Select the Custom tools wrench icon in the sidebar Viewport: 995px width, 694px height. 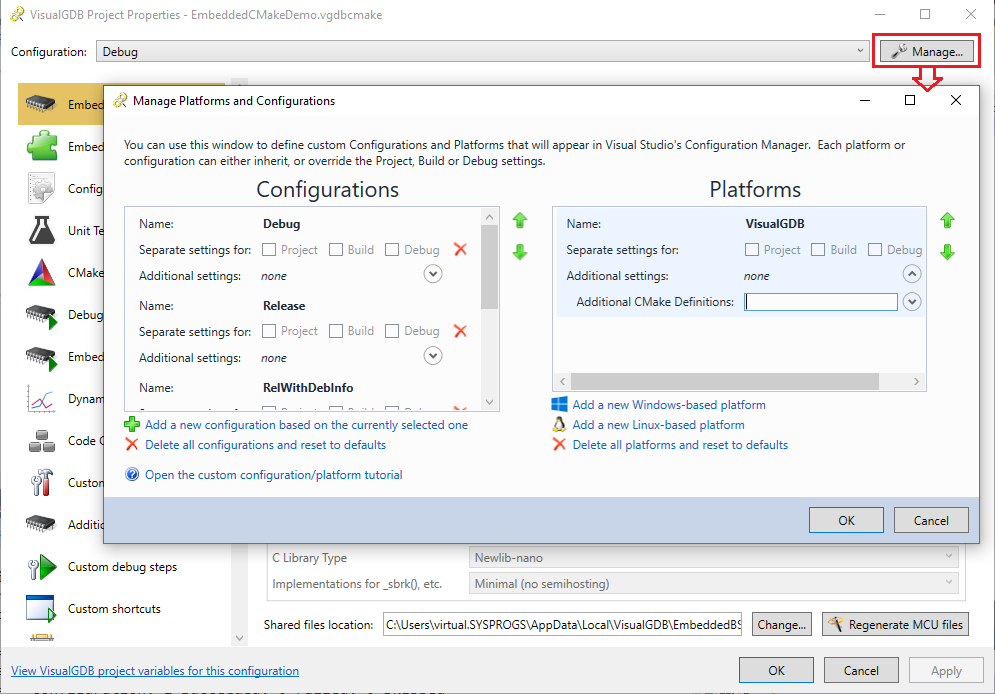[42, 482]
